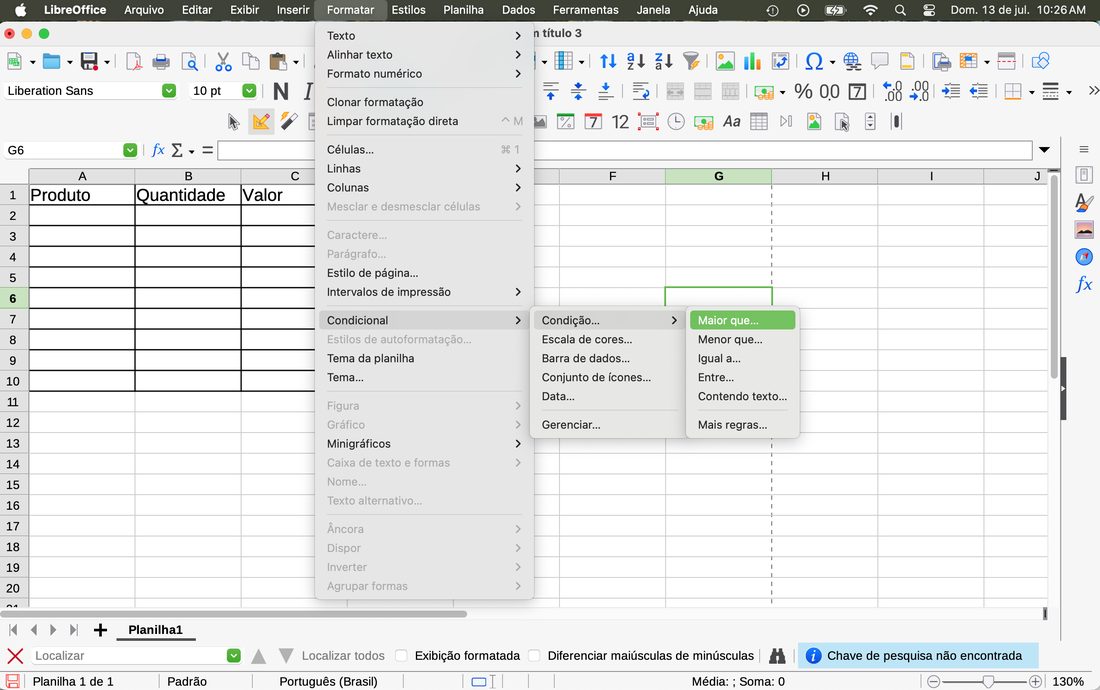Open the font size dropdown arrow
1100x690 pixels.
click(x=249, y=90)
